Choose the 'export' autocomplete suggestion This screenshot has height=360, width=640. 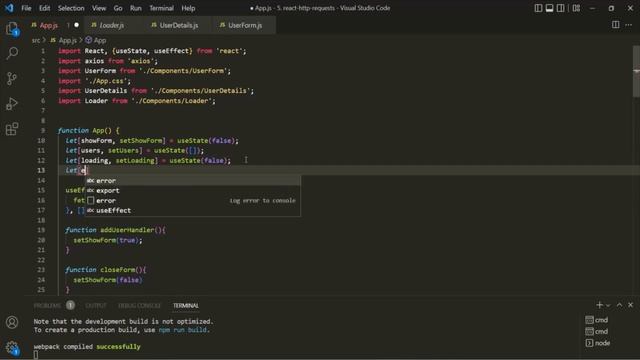193,191
